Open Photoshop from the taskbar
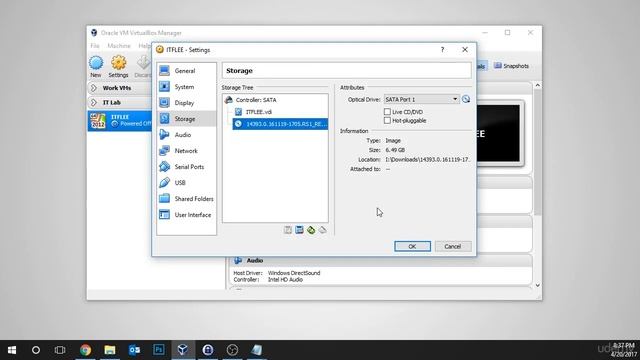 coord(159,350)
